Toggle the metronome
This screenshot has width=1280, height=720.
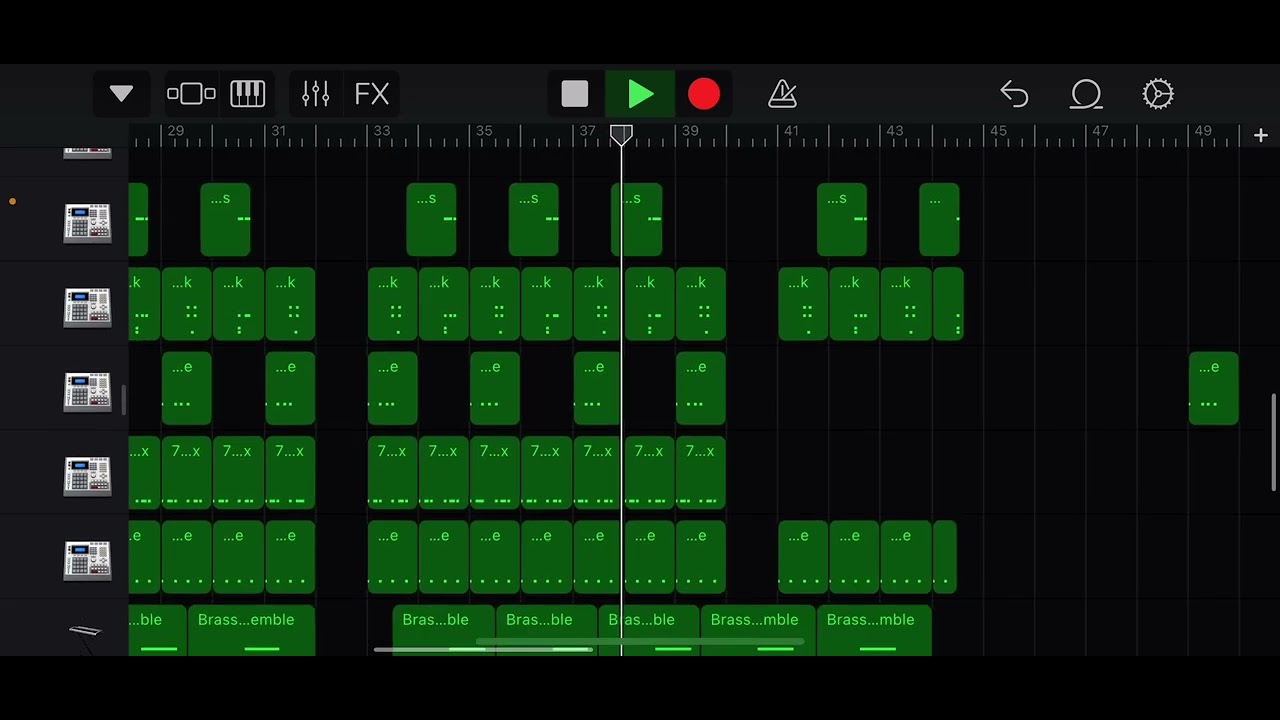pos(782,94)
